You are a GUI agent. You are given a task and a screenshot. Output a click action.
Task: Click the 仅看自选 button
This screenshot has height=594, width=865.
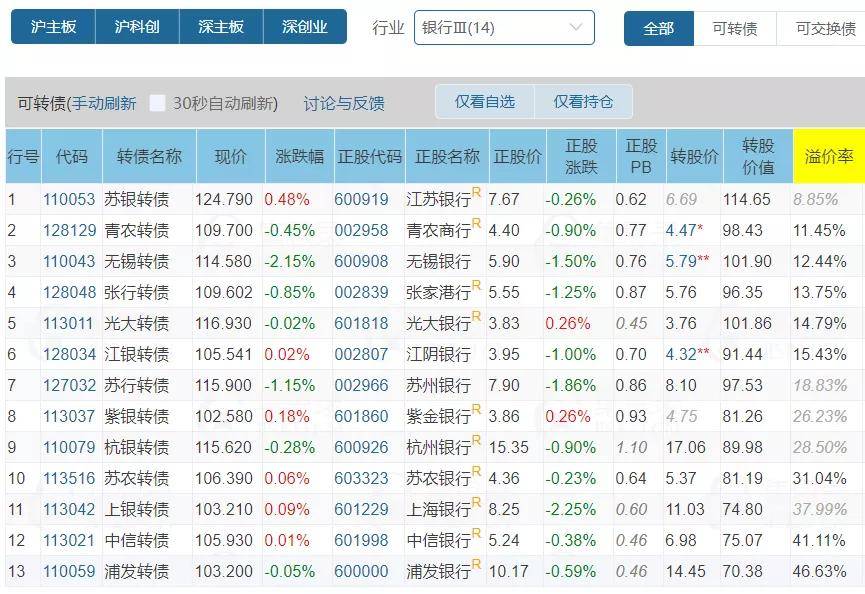click(485, 101)
